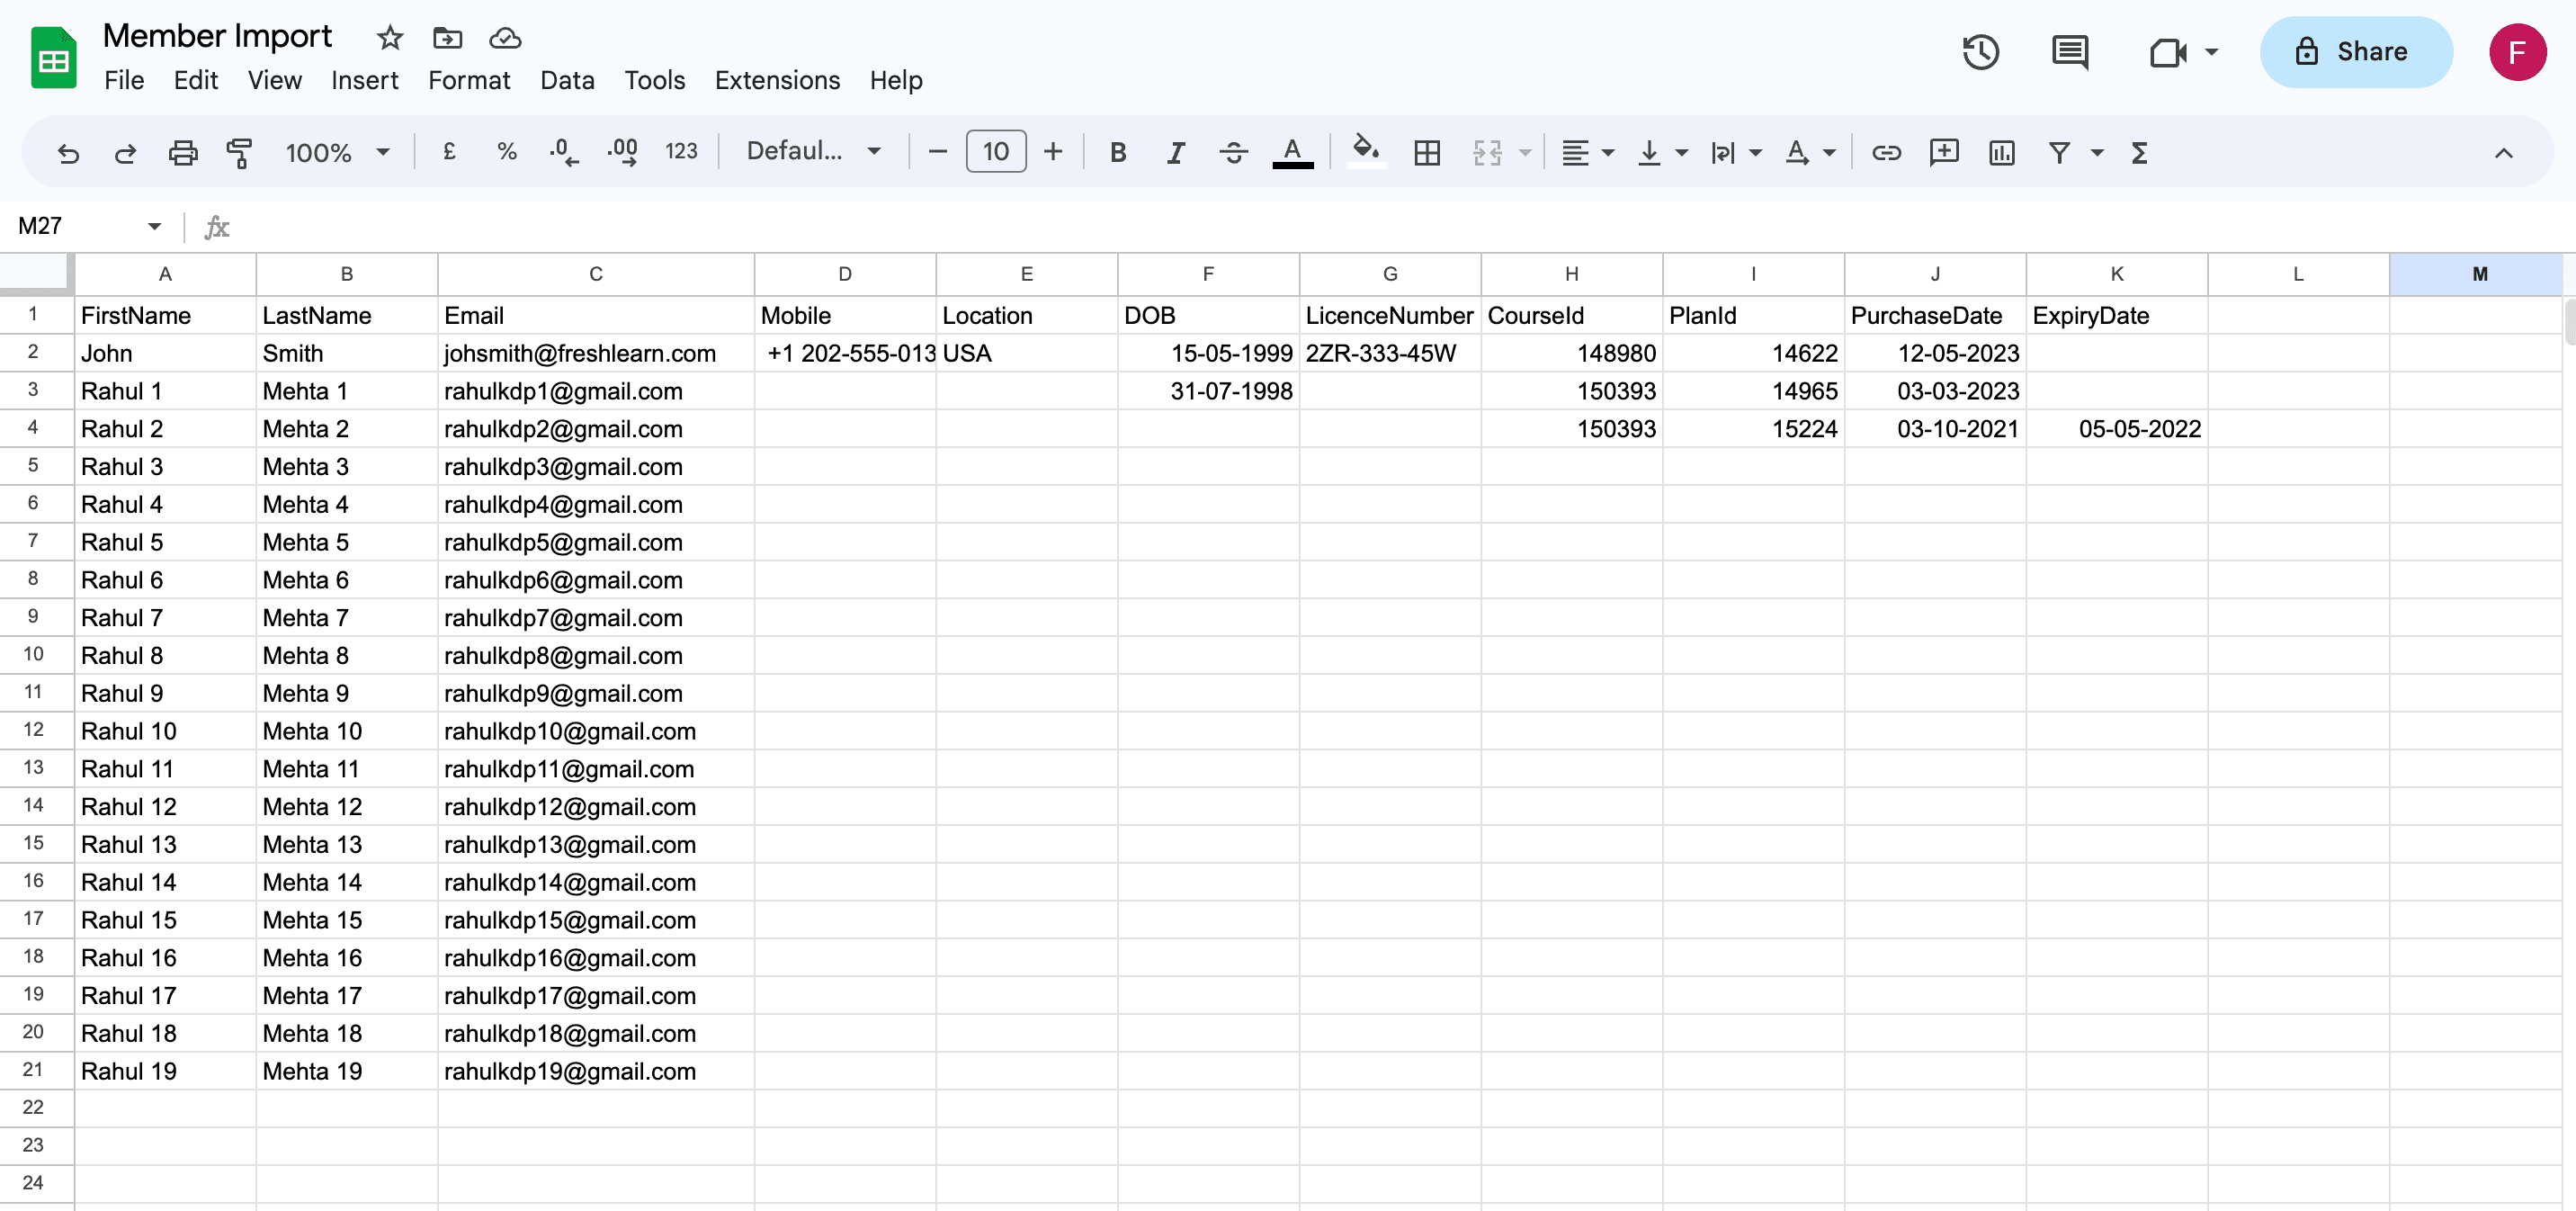This screenshot has height=1211, width=2576.
Task: Open the Functions sigma menu
Action: [2139, 152]
